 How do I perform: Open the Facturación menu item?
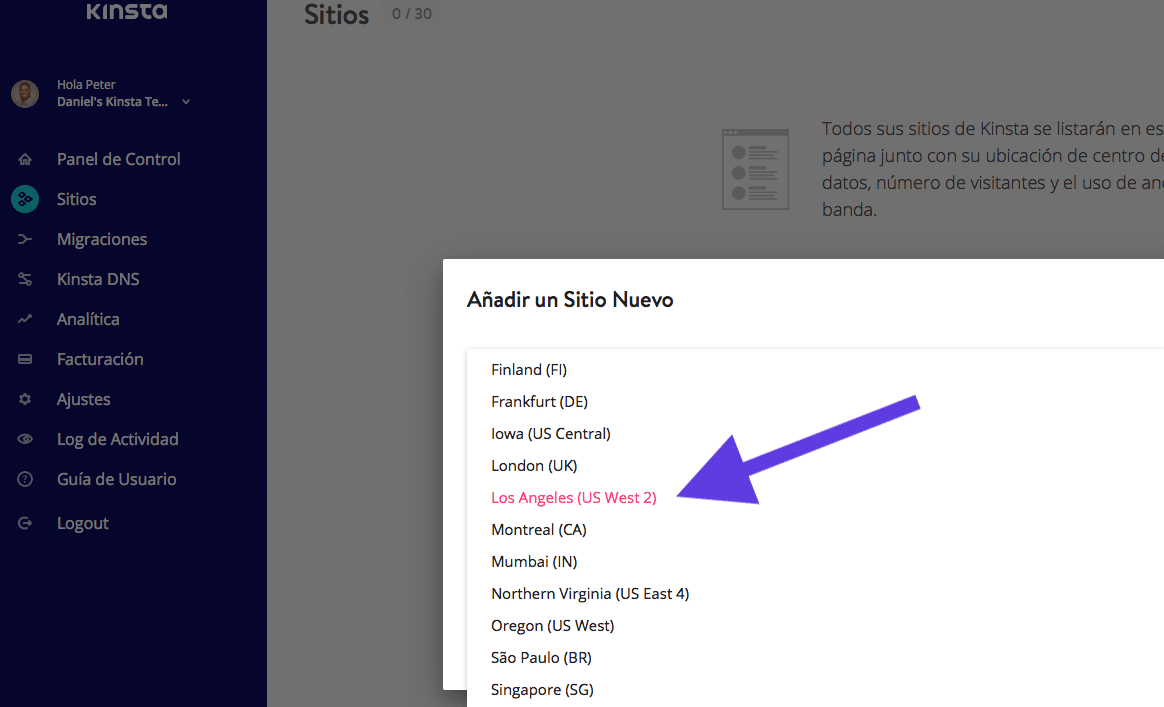pyautogui.click(x=100, y=359)
